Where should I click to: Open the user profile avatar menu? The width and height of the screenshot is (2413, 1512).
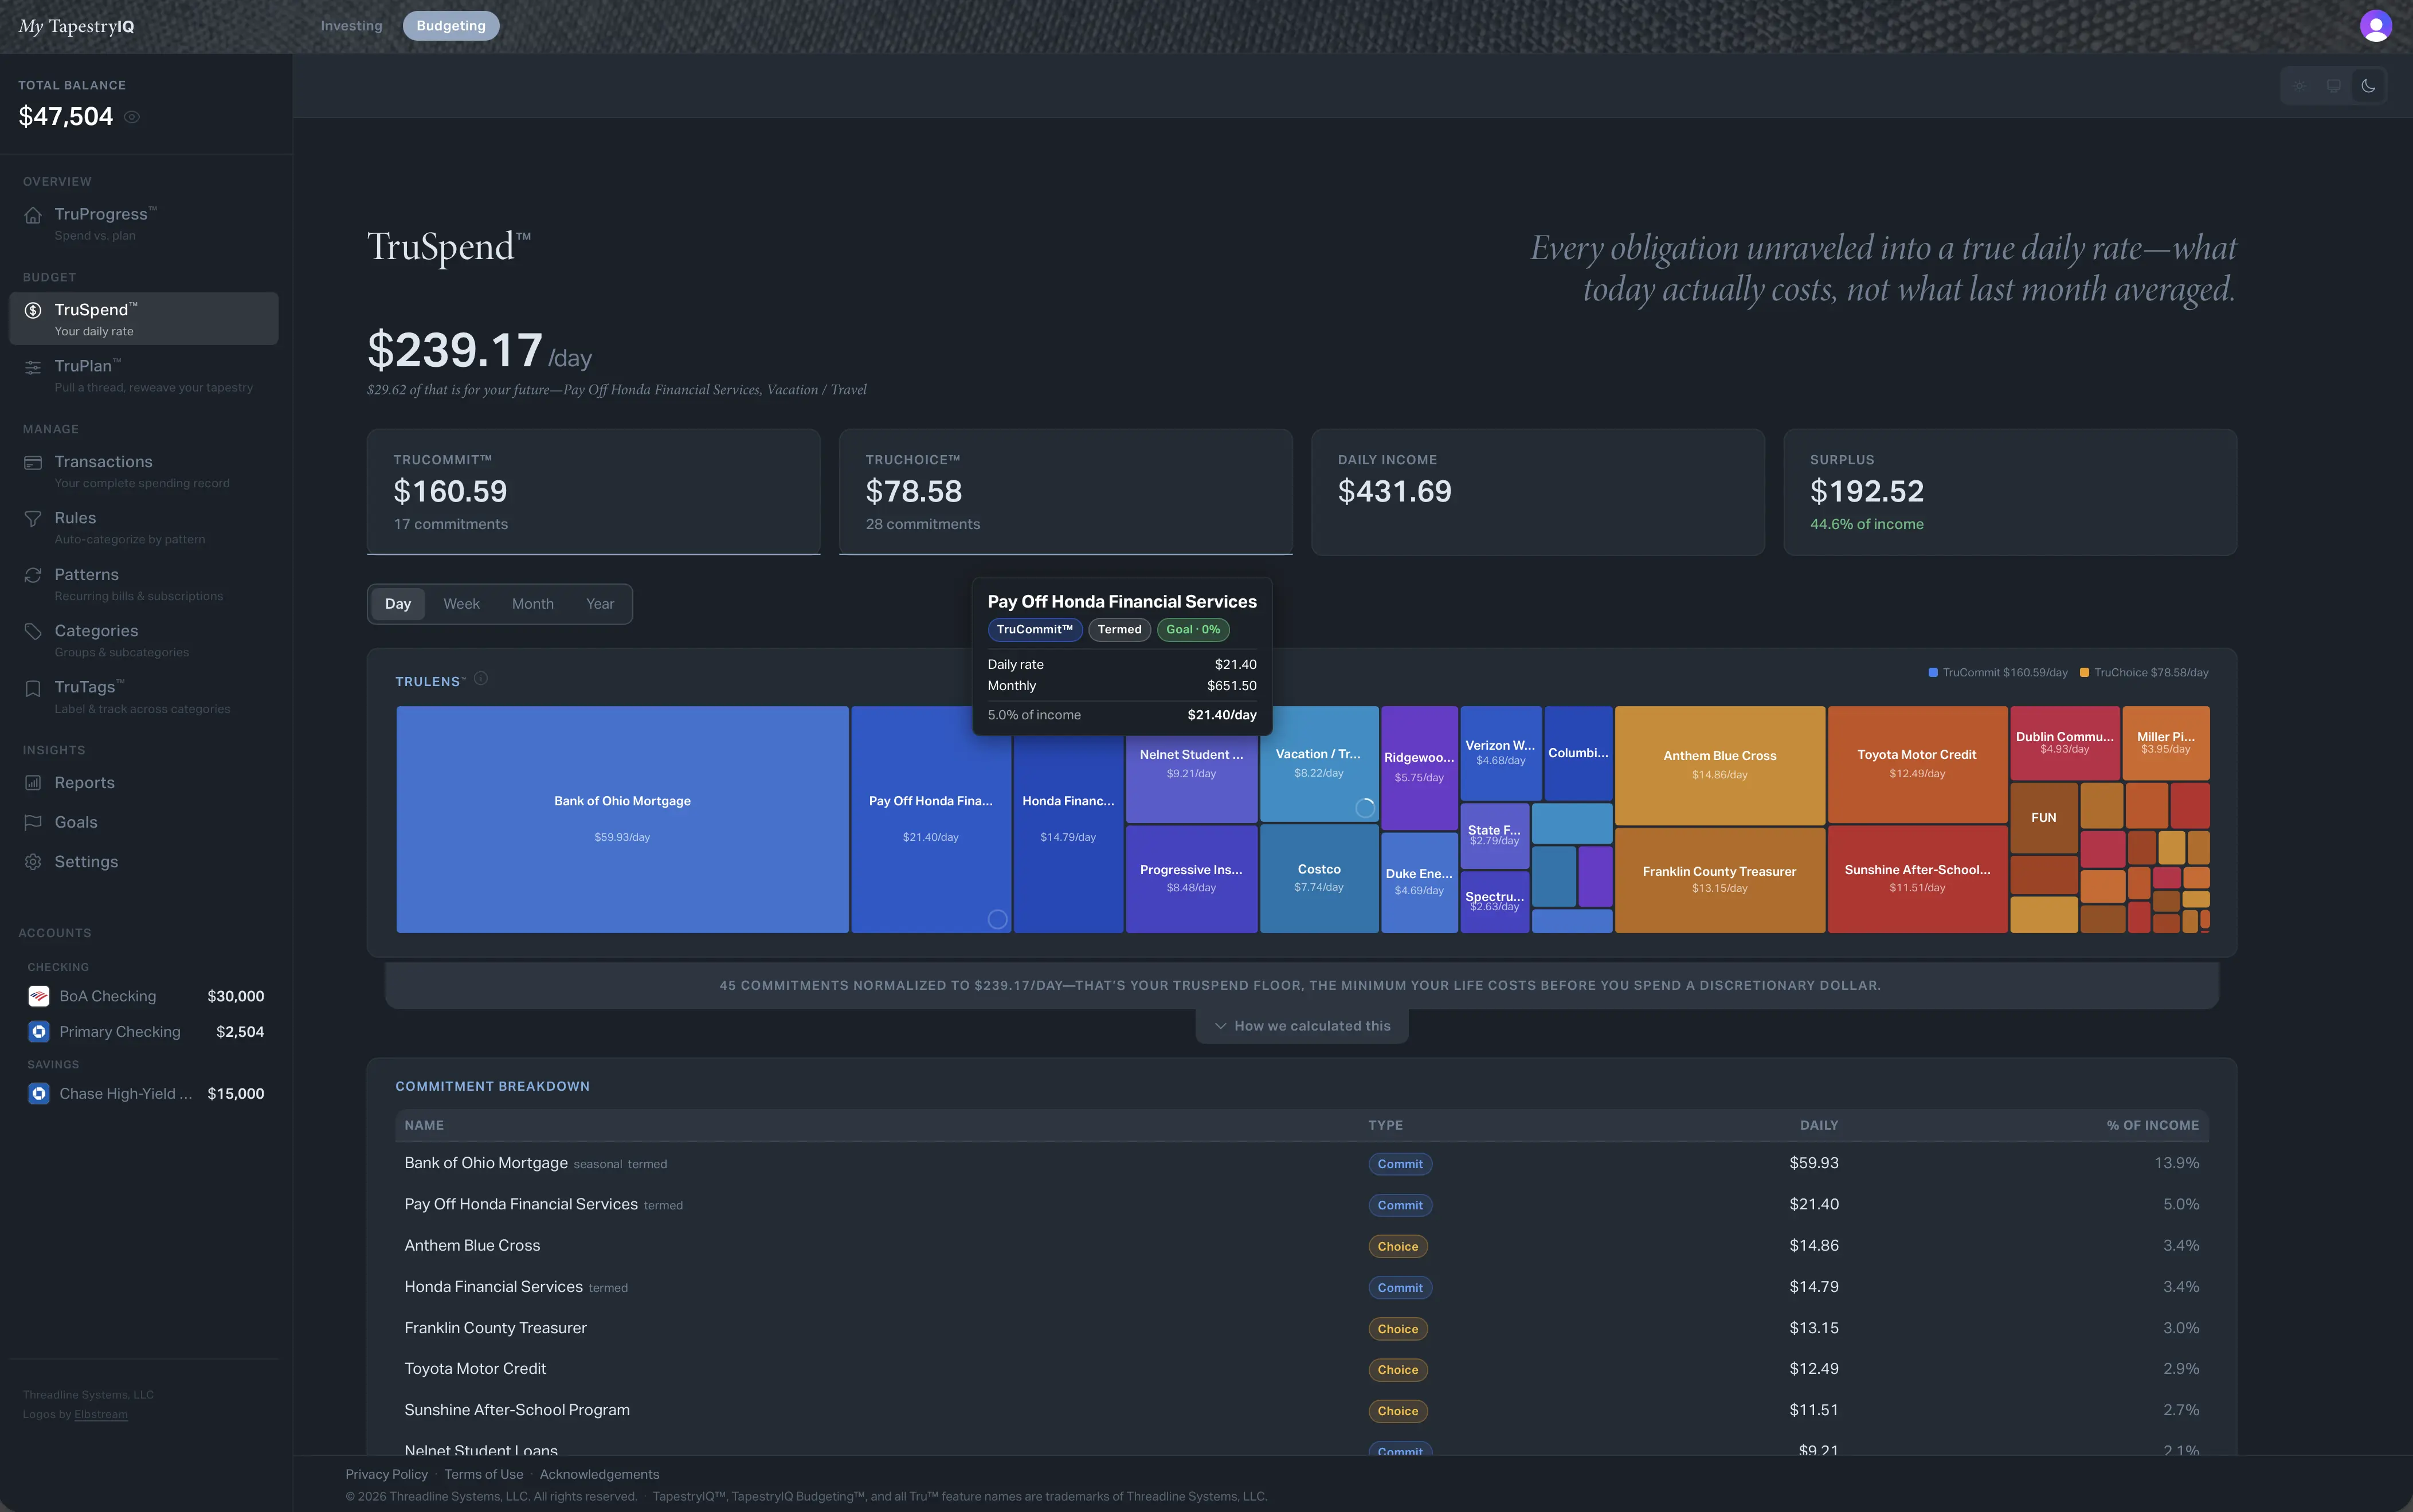[2375, 26]
